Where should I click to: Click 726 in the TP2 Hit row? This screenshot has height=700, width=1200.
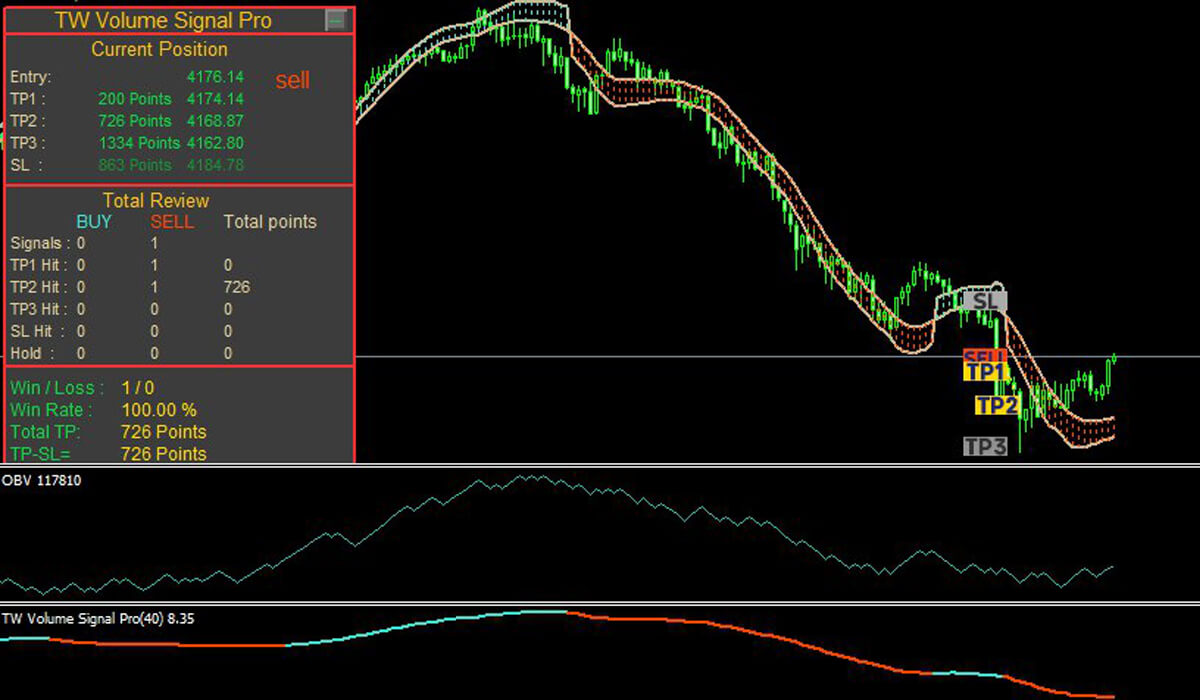(237, 287)
